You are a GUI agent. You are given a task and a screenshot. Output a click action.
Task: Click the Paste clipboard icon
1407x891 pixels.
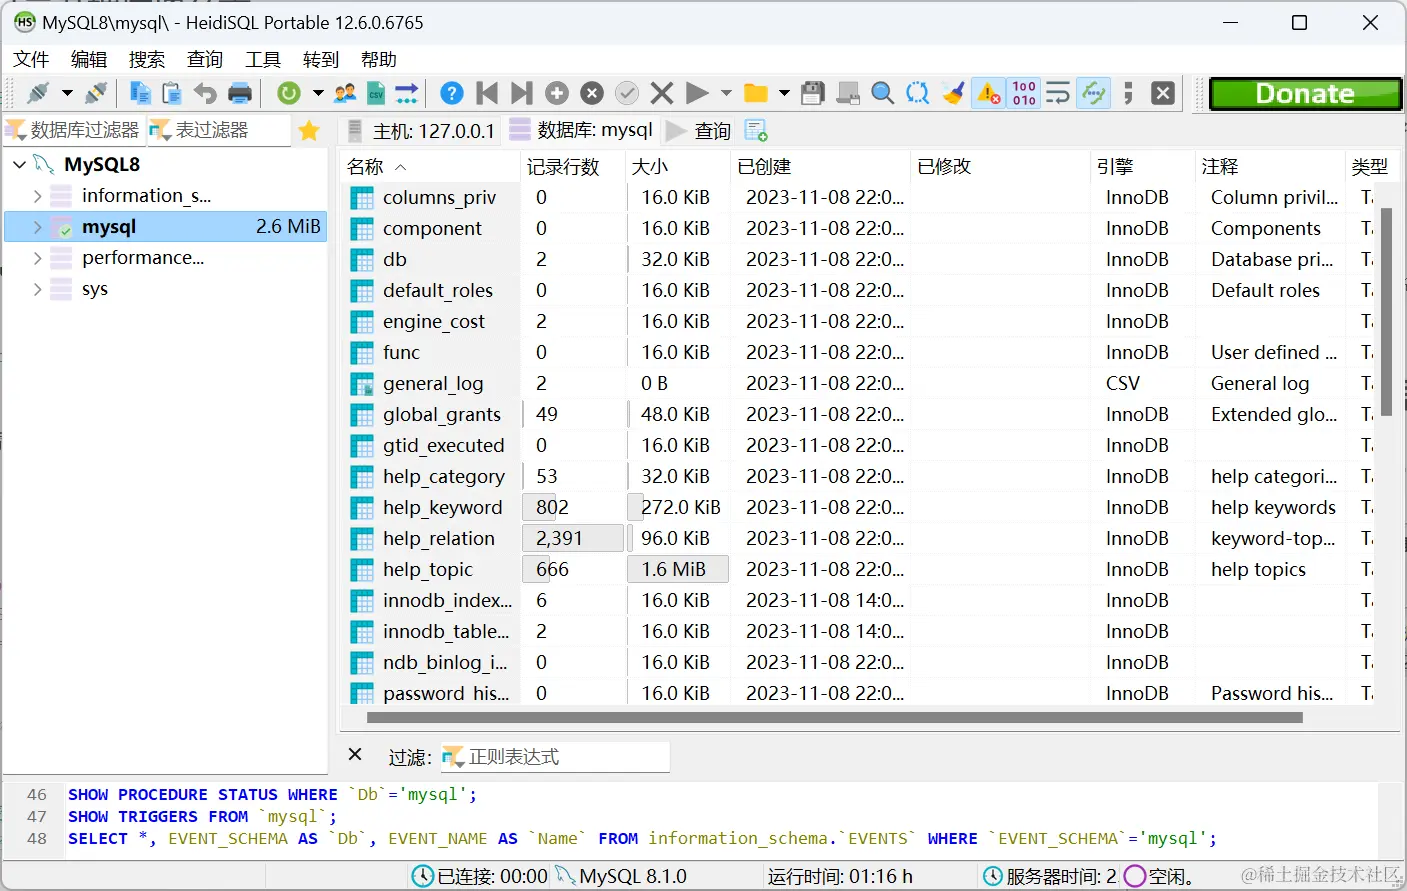tap(172, 93)
